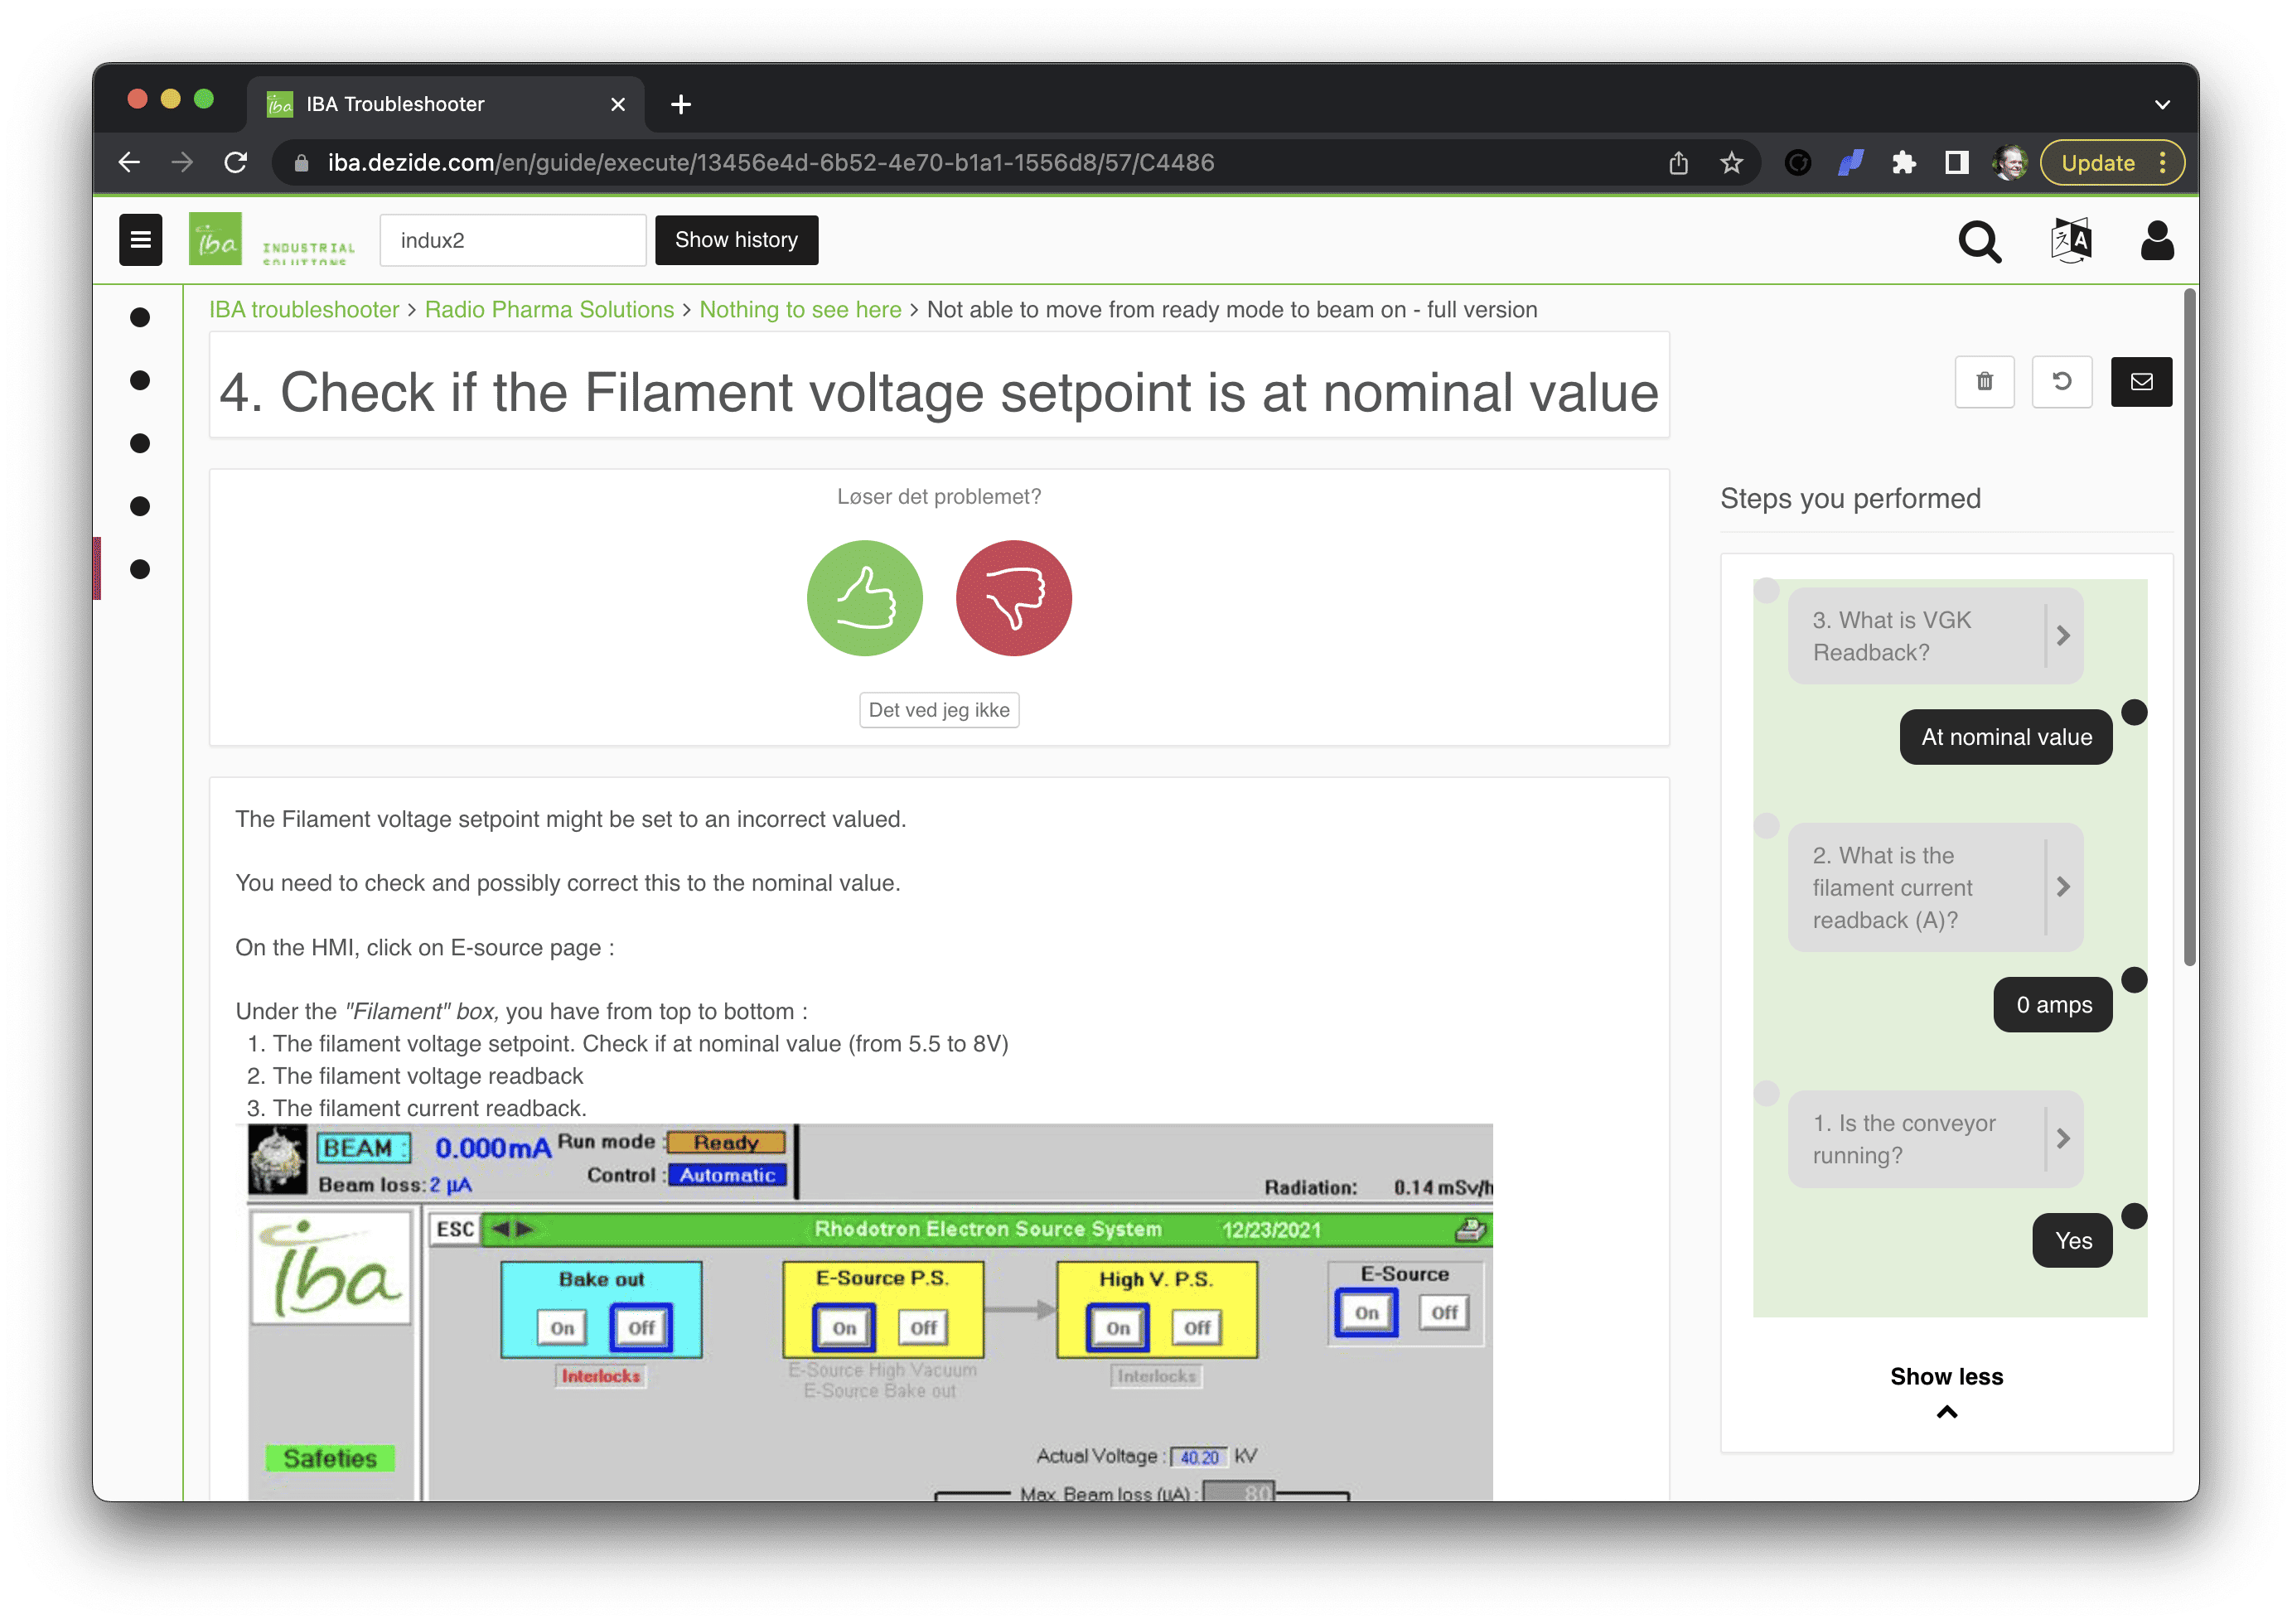The image size is (2292, 1624).
Task: Click the email/envelope icon
Action: point(2143,379)
